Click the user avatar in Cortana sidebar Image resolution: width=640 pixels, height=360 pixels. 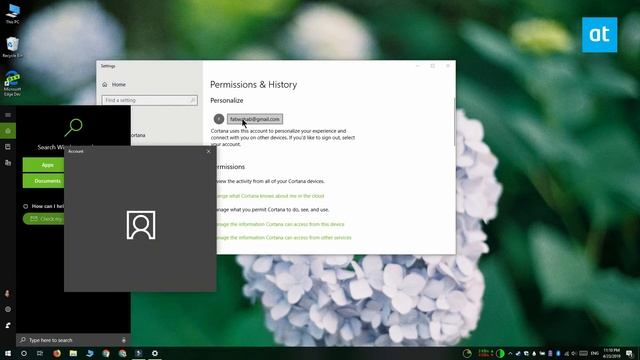tap(7, 293)
